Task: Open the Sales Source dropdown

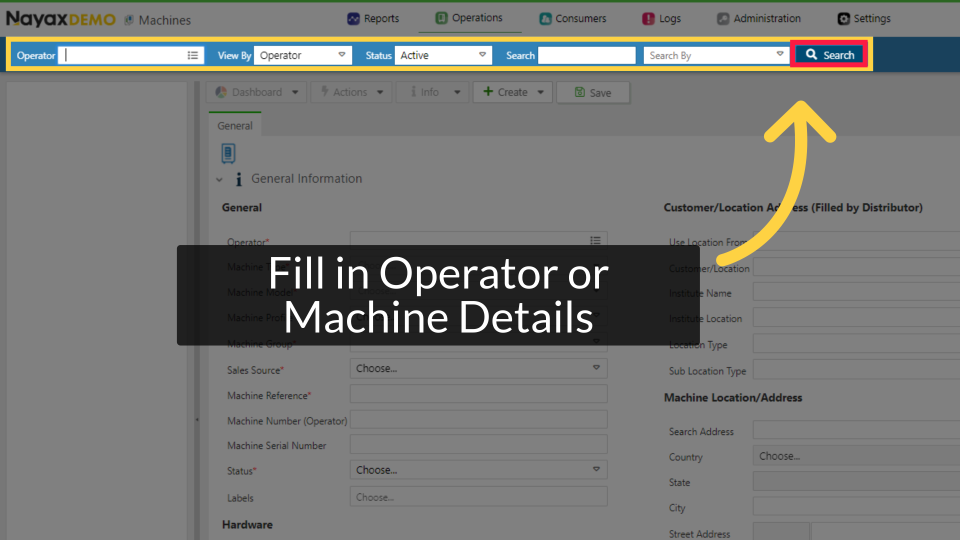Action: click(478, 368)
